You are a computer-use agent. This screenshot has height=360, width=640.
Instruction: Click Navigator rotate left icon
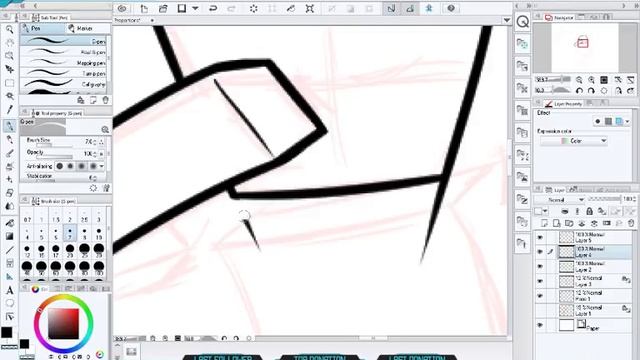(579, 91)
